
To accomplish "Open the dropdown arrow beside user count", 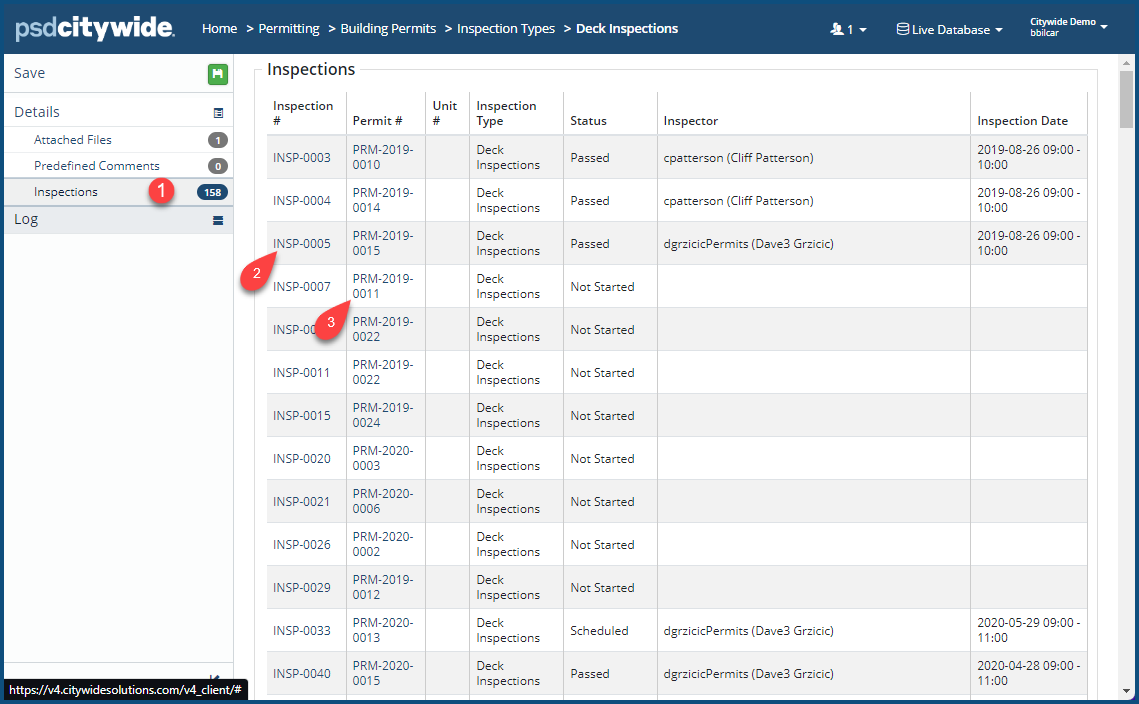I will [x=863, y=30].
